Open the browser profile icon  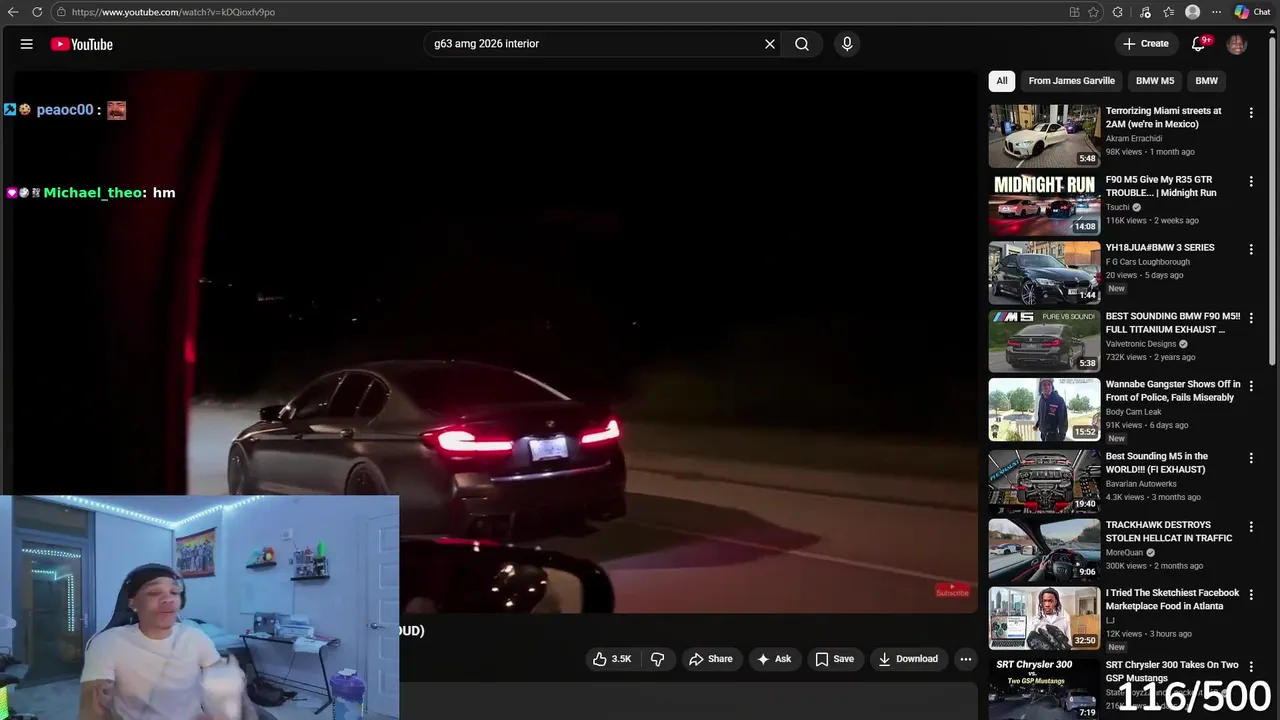pyautogui.click(x=1192, y=12)
